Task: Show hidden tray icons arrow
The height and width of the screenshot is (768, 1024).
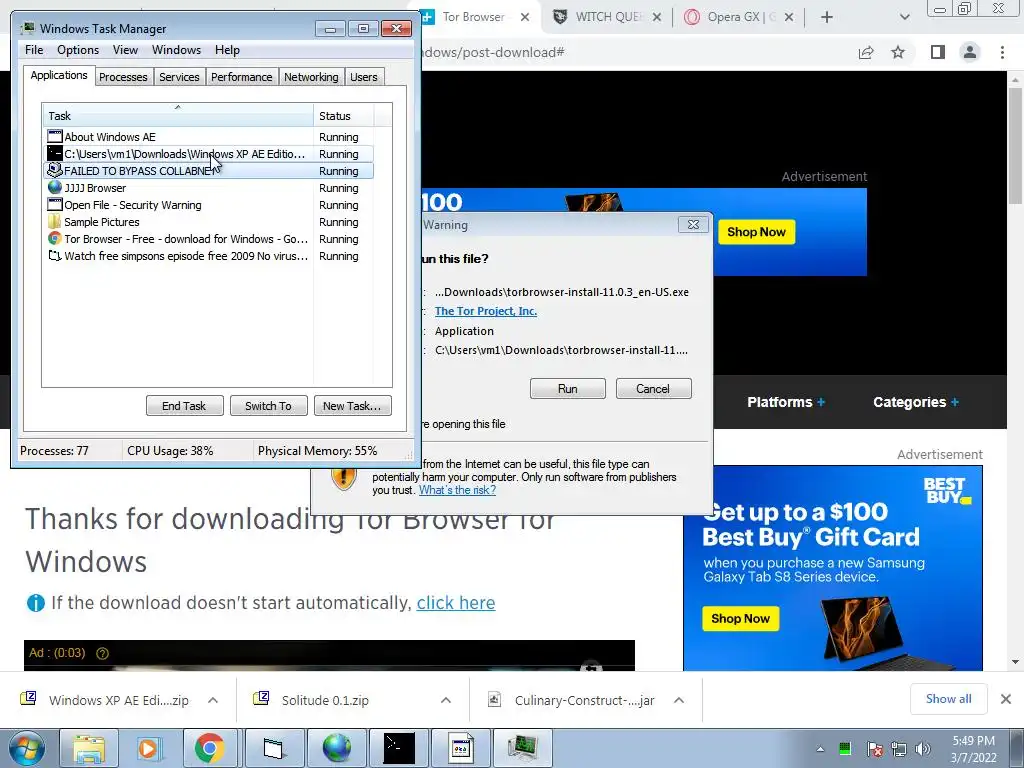Action: pos(820,749)
